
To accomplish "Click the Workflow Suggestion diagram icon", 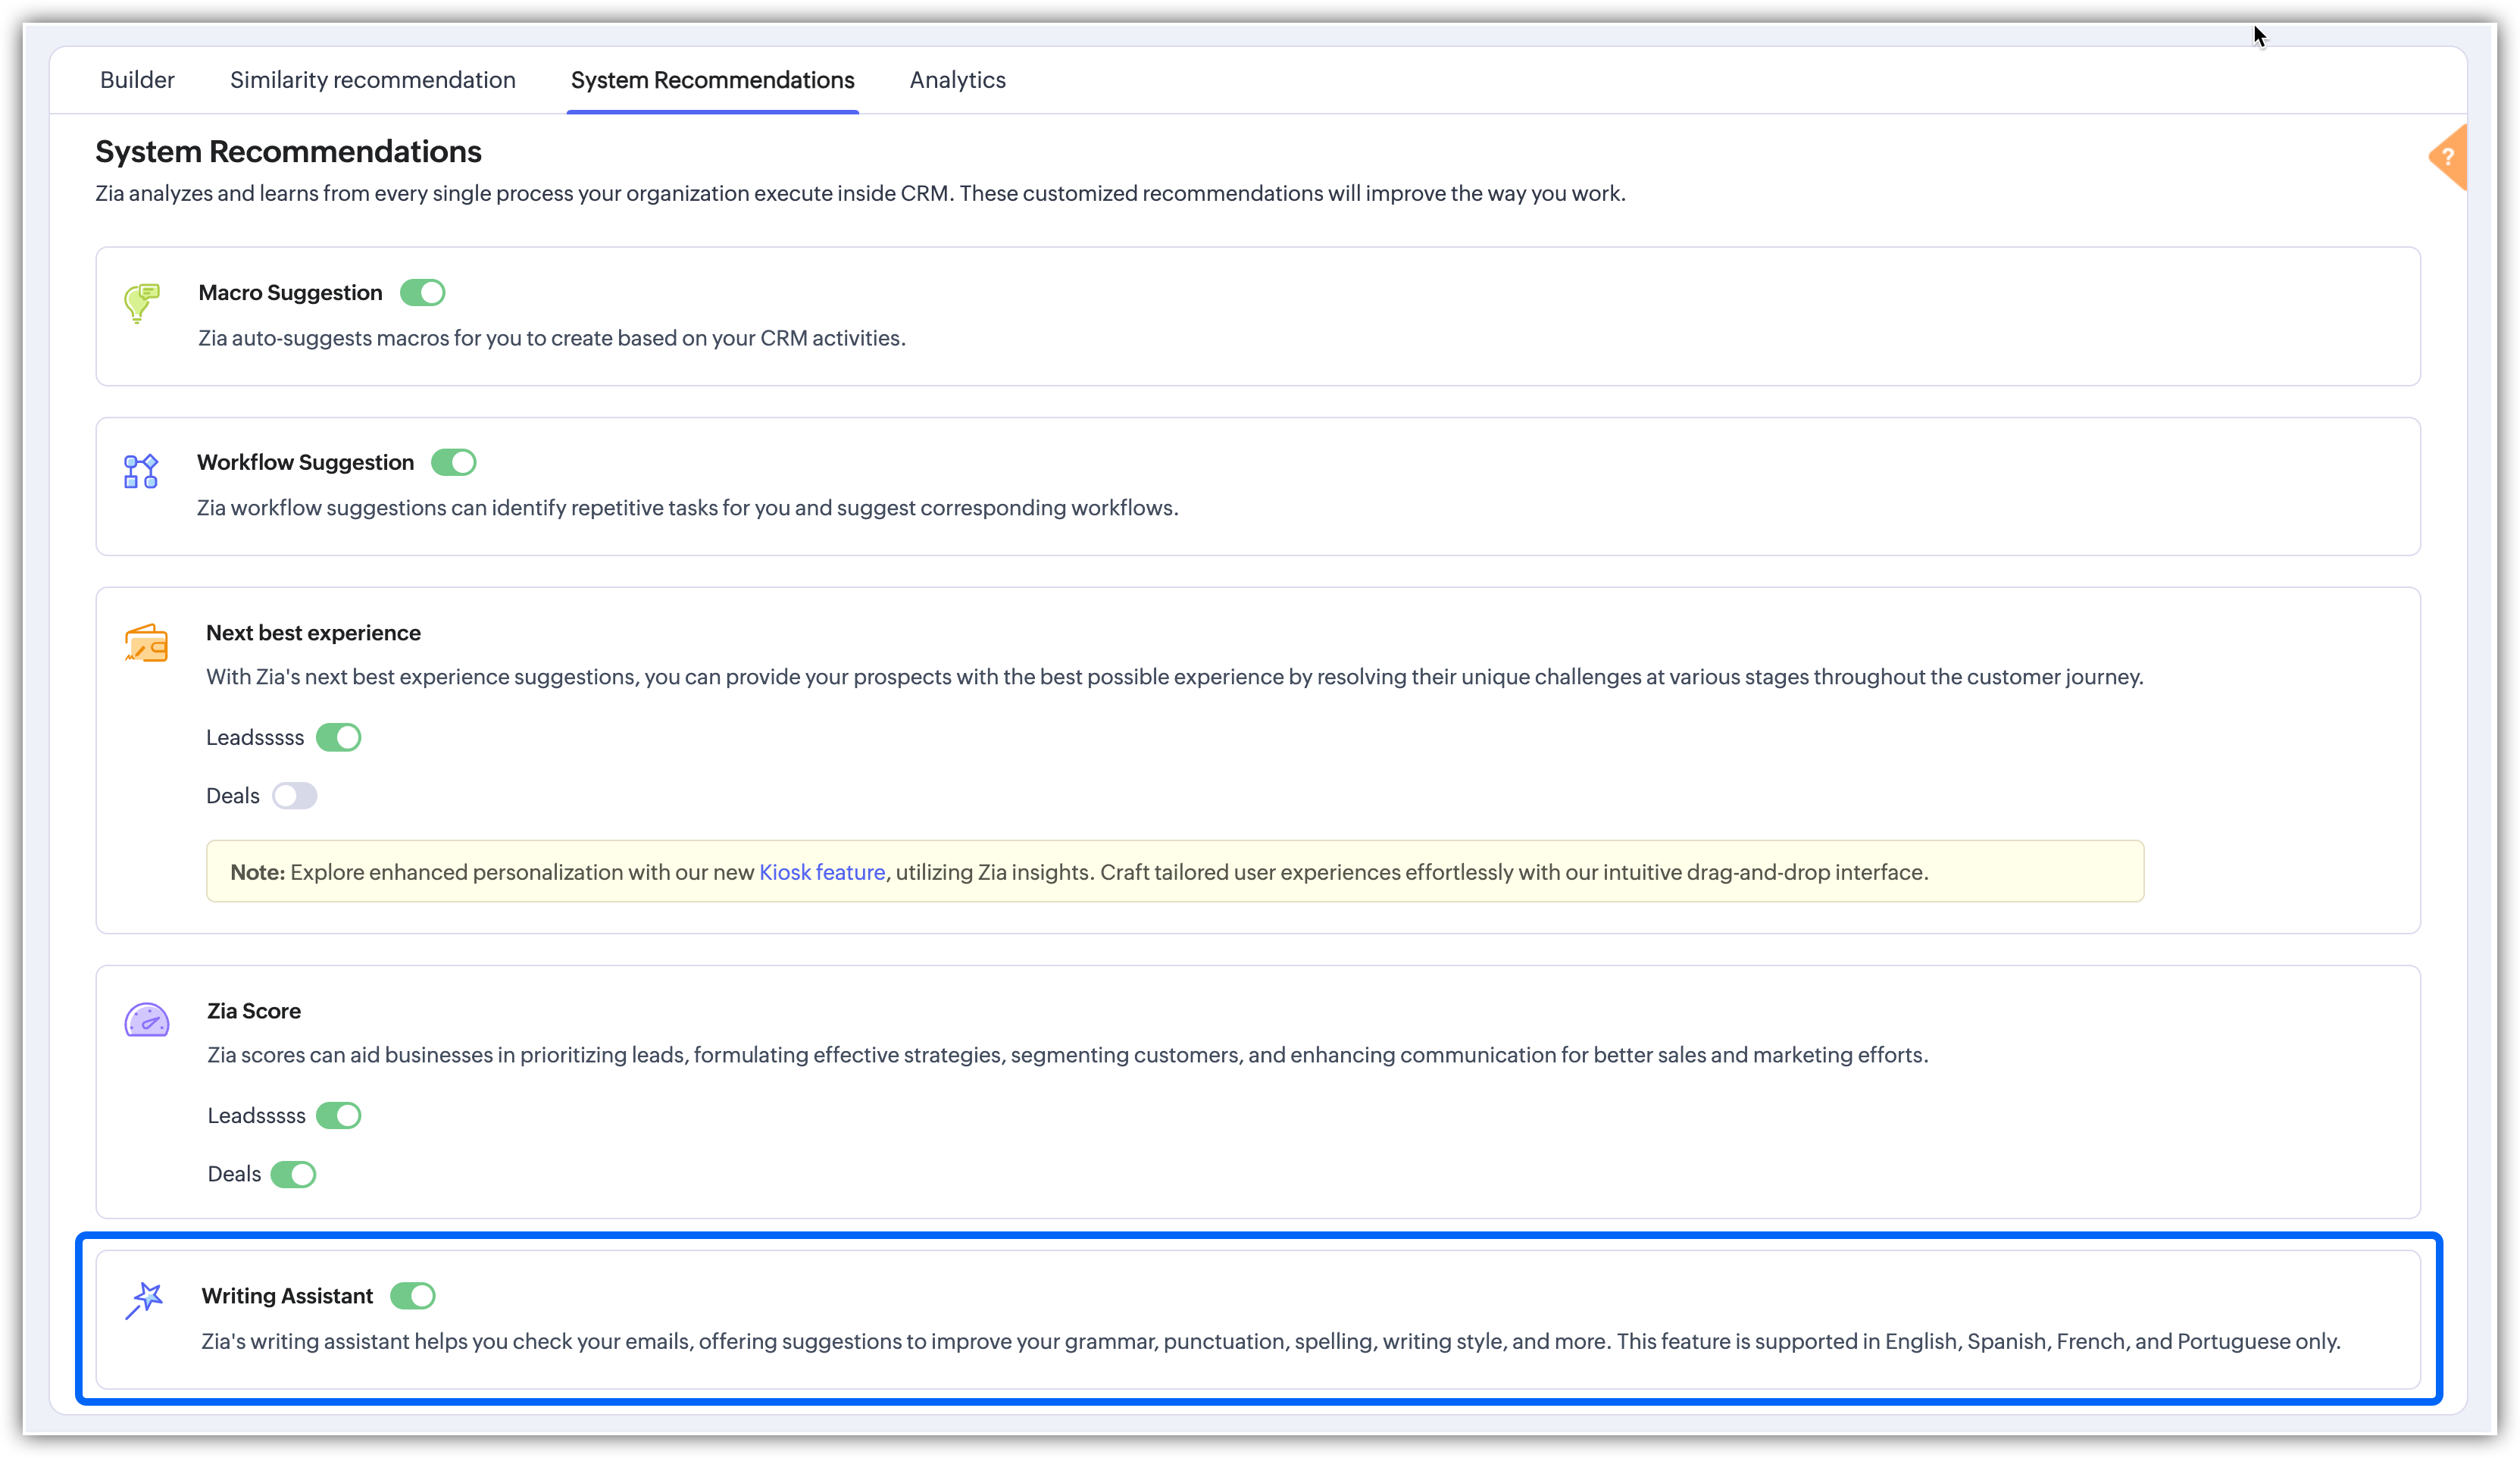I will [141, 471].
